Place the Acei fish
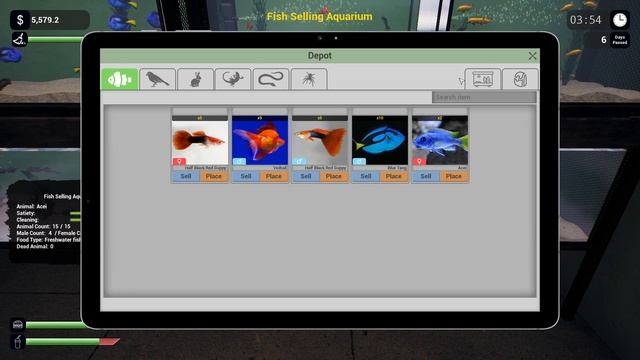Viewport: 640px width, 360px height. pos(453,176)
